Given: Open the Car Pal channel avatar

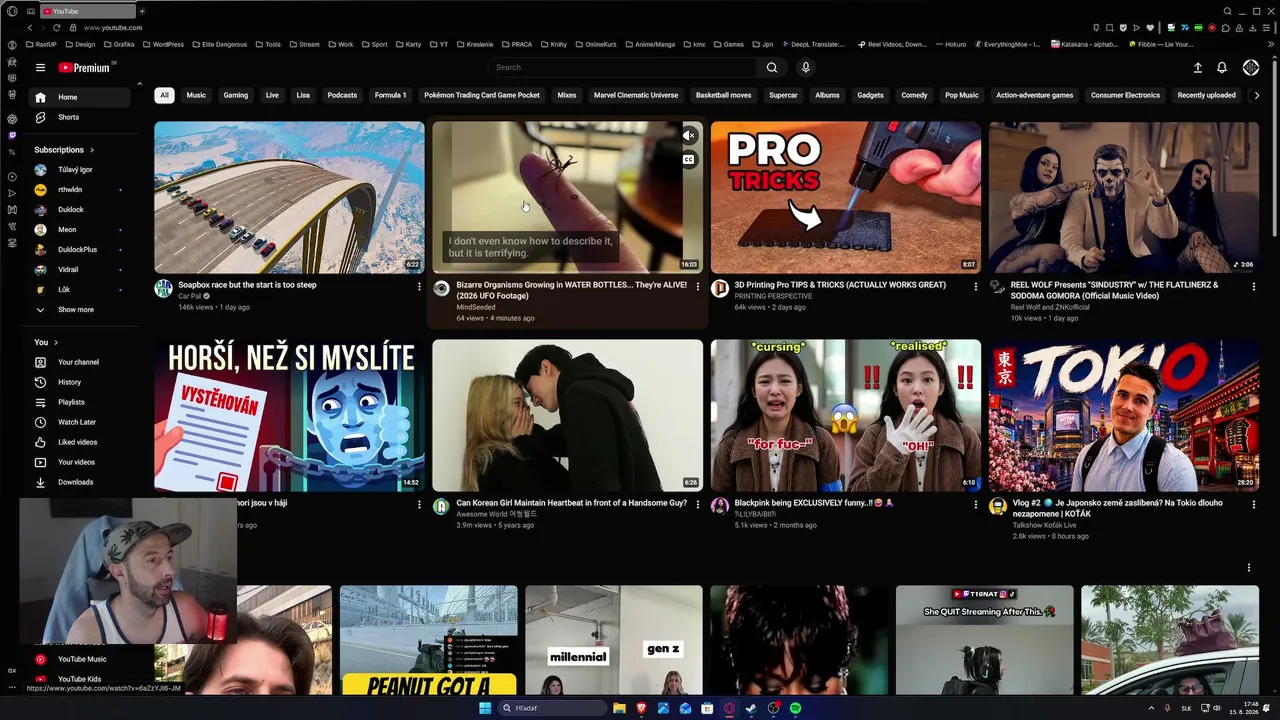Looking at the screenshot, I should 163,289.
